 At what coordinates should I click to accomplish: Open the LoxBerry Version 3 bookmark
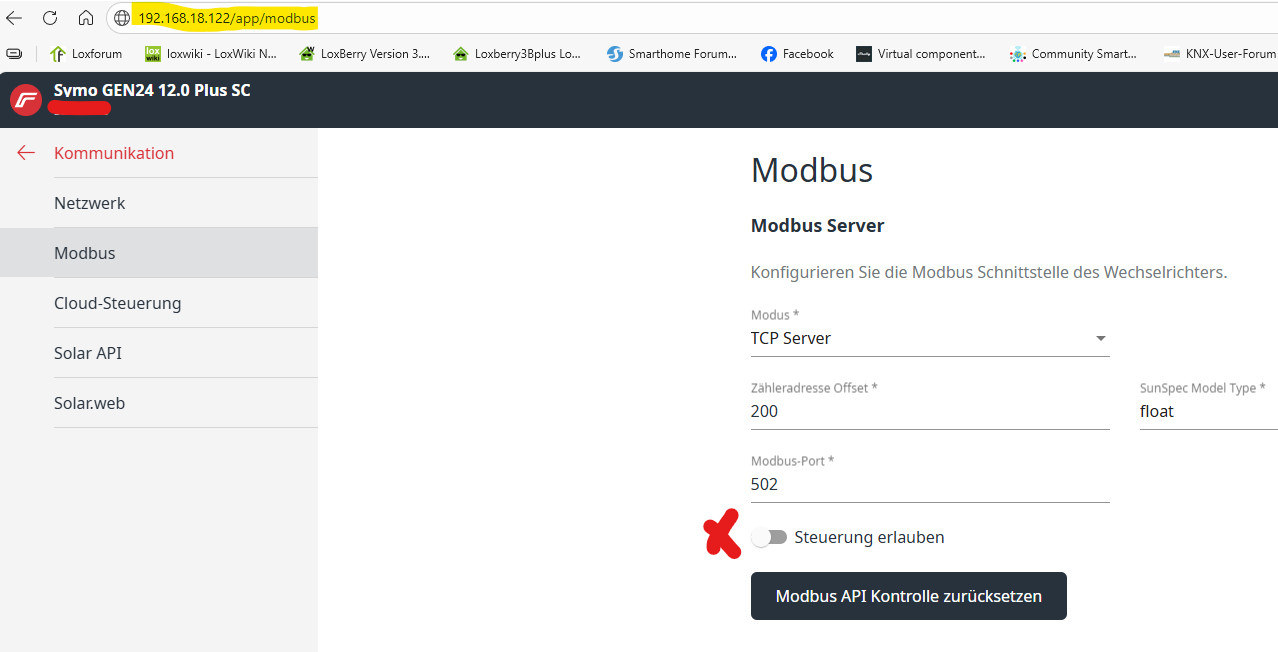coord(365,54)
